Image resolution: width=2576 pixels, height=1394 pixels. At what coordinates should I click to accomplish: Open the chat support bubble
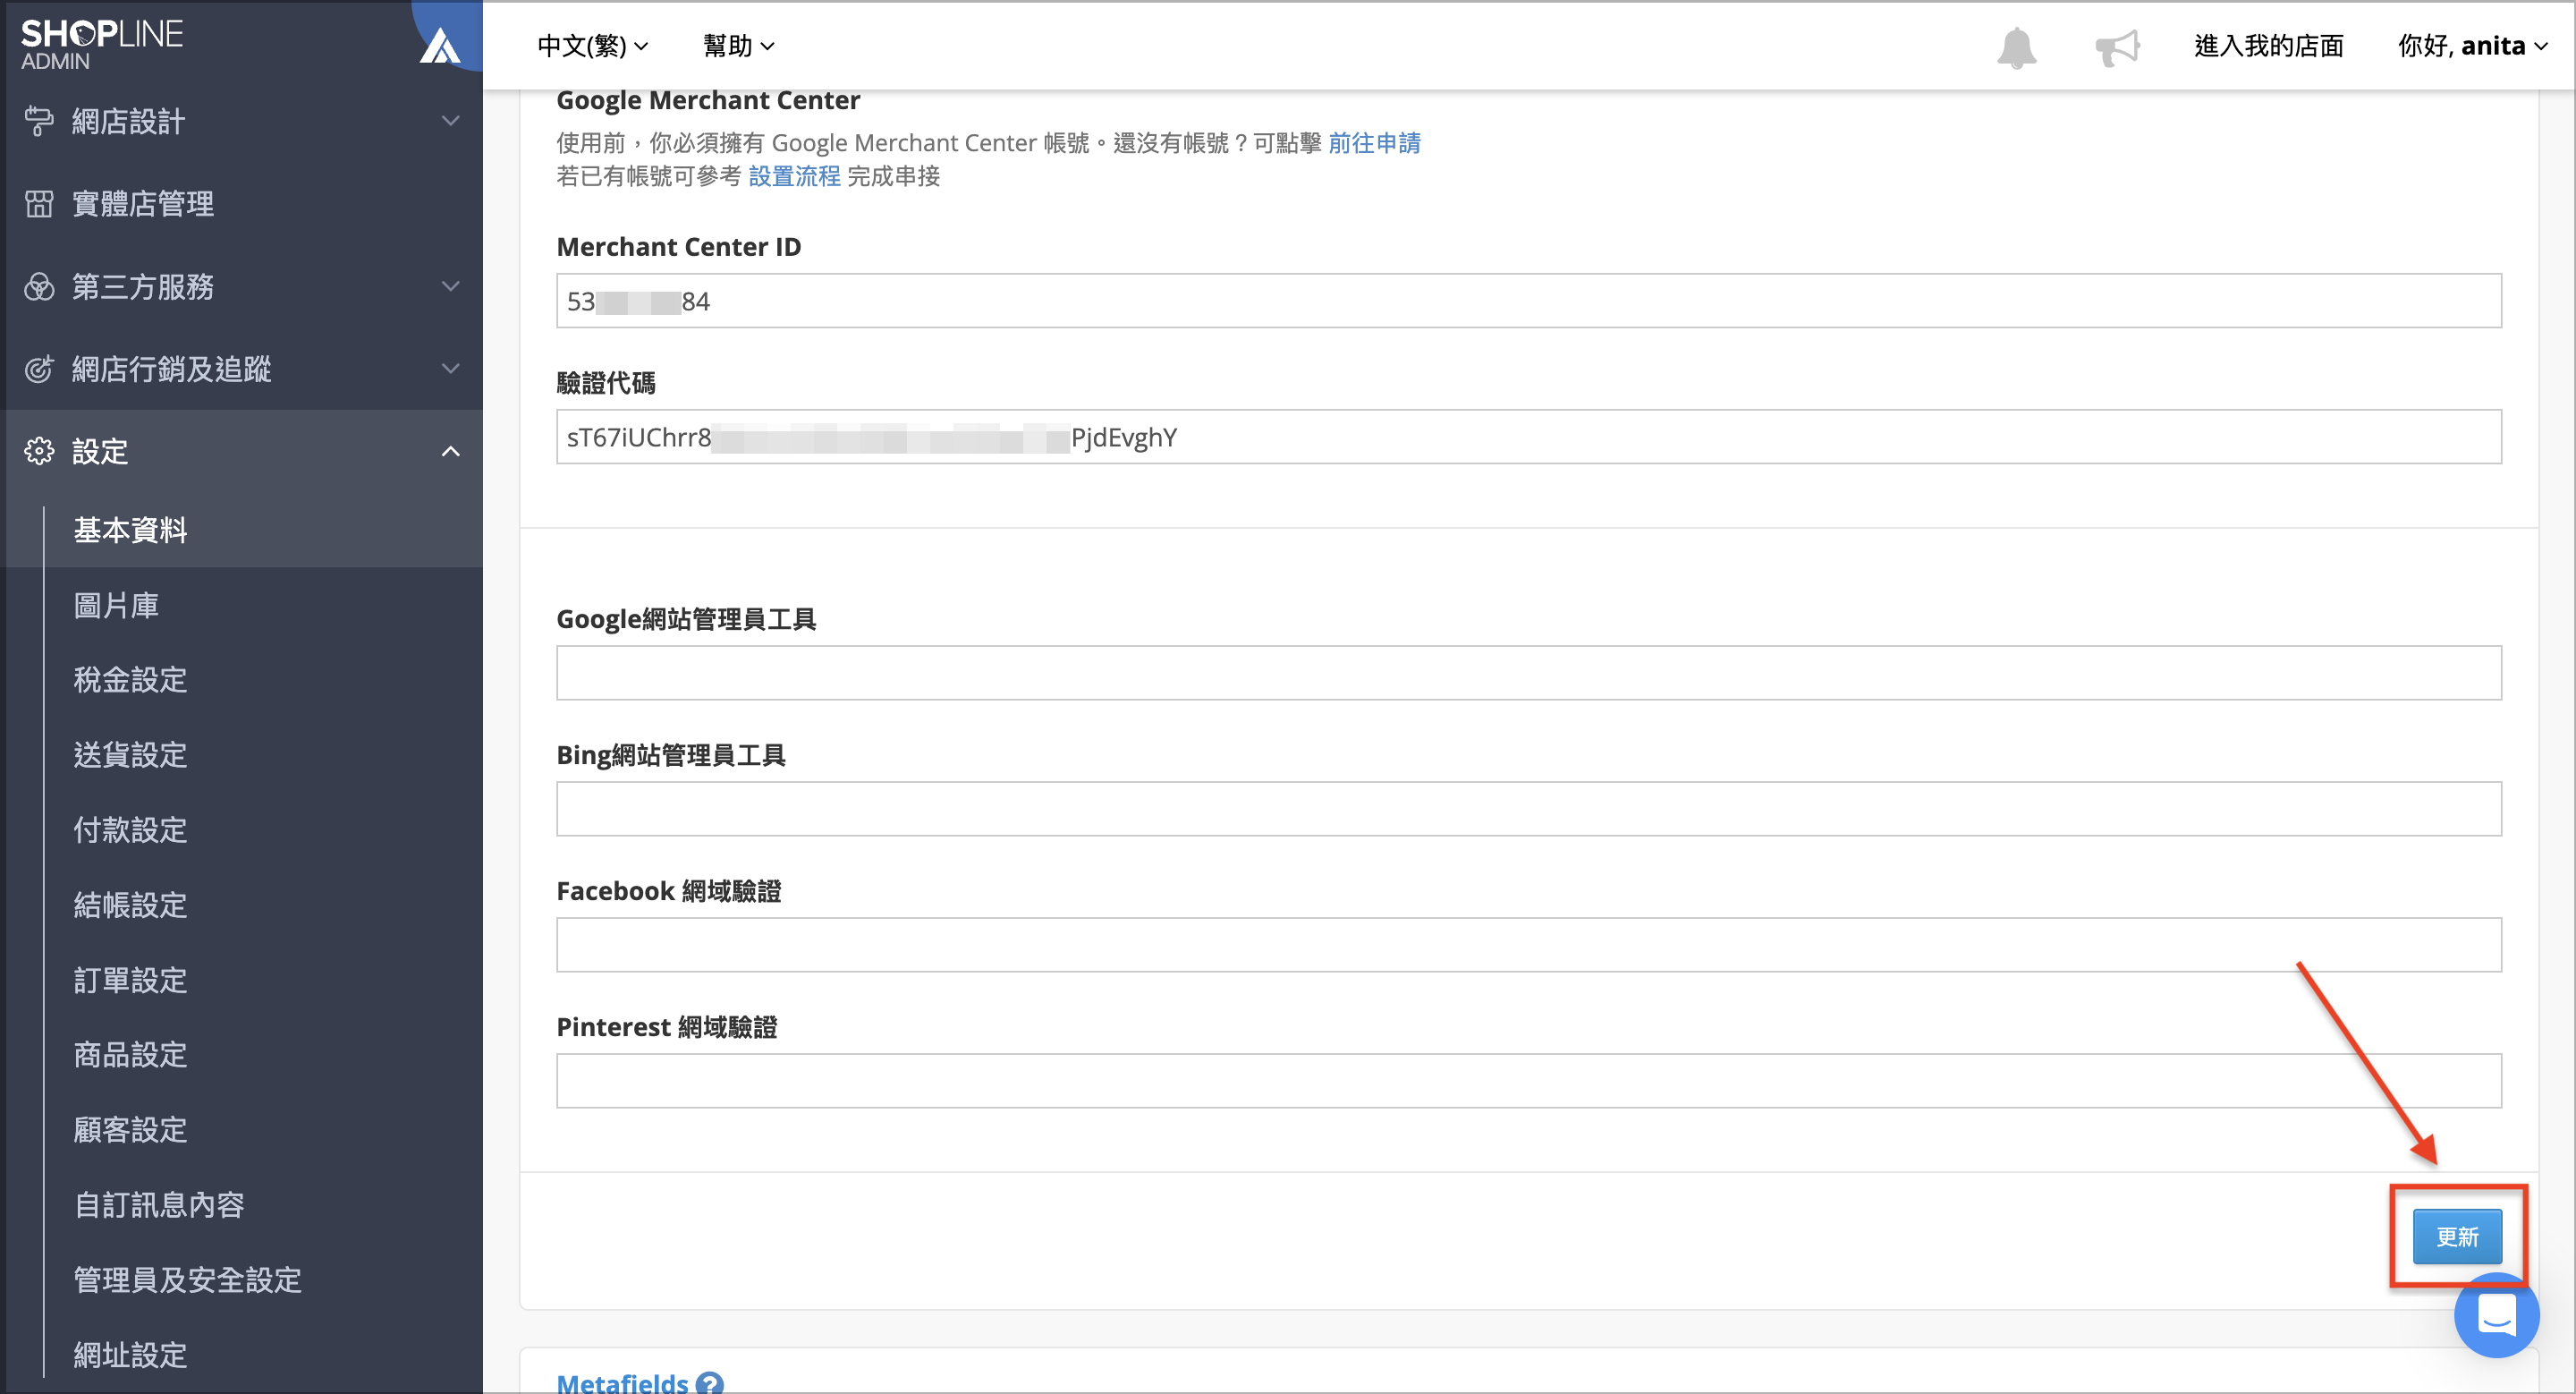pyautogui.click(x=2496, y=1314)
